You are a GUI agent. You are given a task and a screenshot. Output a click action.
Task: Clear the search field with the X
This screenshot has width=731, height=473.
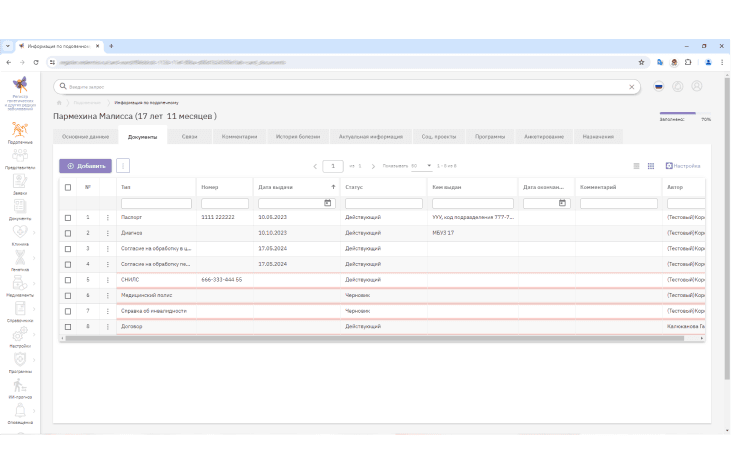[x=632, y=87]
